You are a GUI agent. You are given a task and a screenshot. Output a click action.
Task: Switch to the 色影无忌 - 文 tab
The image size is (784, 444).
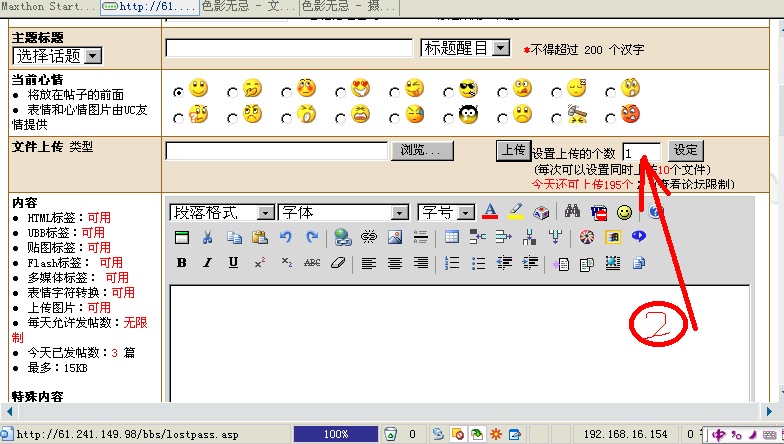(x=248, y=8)
